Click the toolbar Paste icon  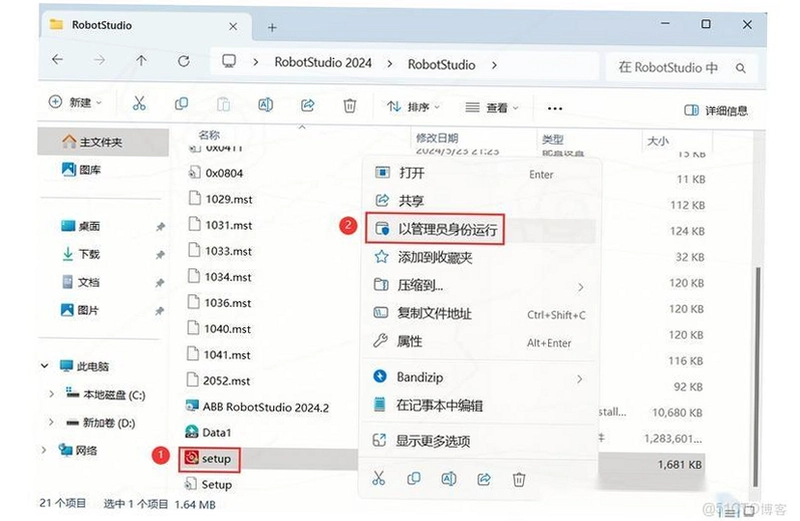[x=223, y=105]
